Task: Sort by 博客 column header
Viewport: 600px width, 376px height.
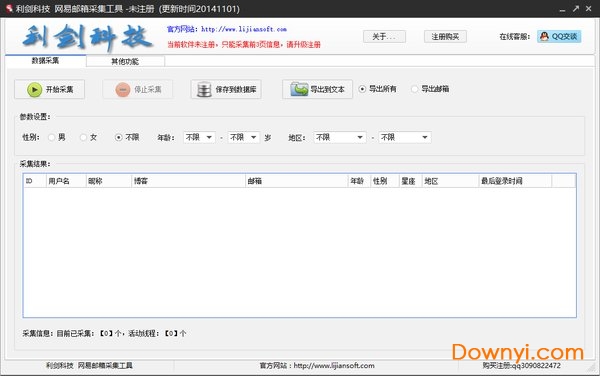Action: 188,181
